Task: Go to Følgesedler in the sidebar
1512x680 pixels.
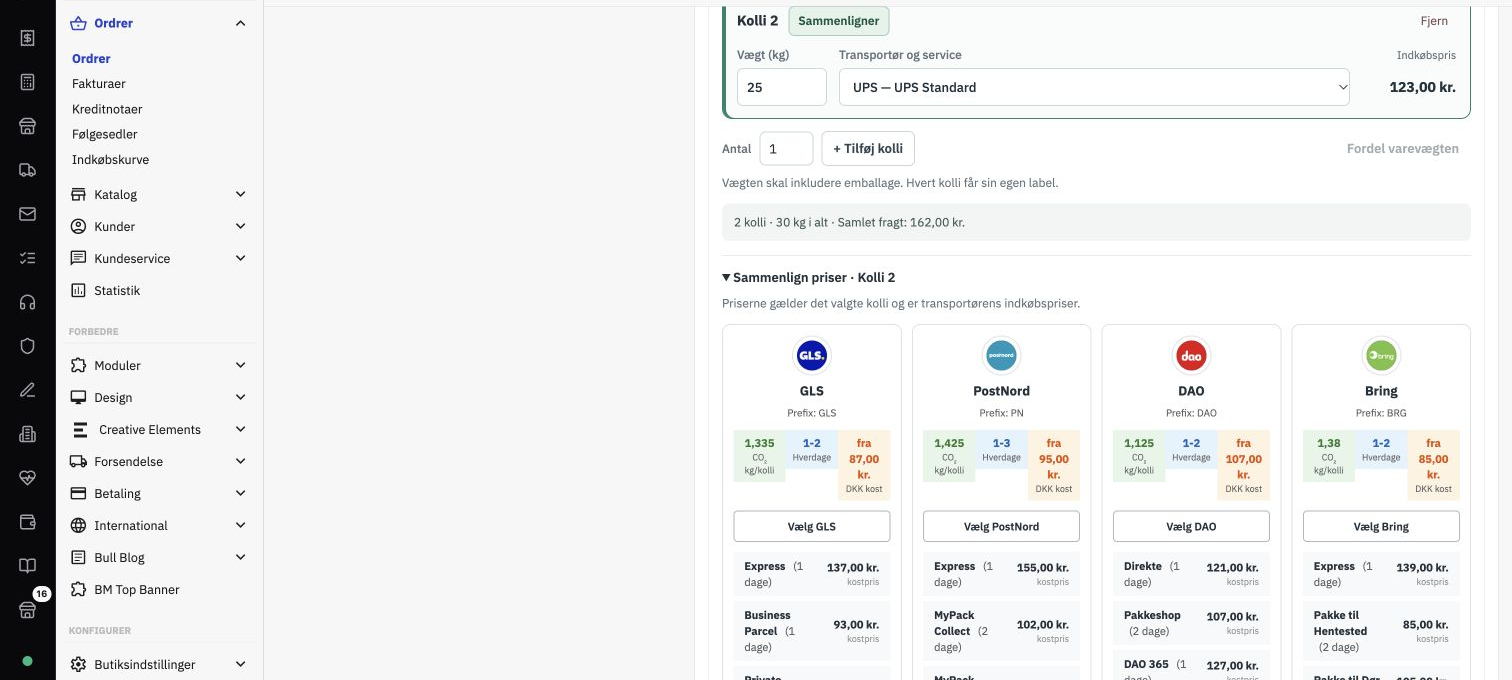Action: [105, 134]
